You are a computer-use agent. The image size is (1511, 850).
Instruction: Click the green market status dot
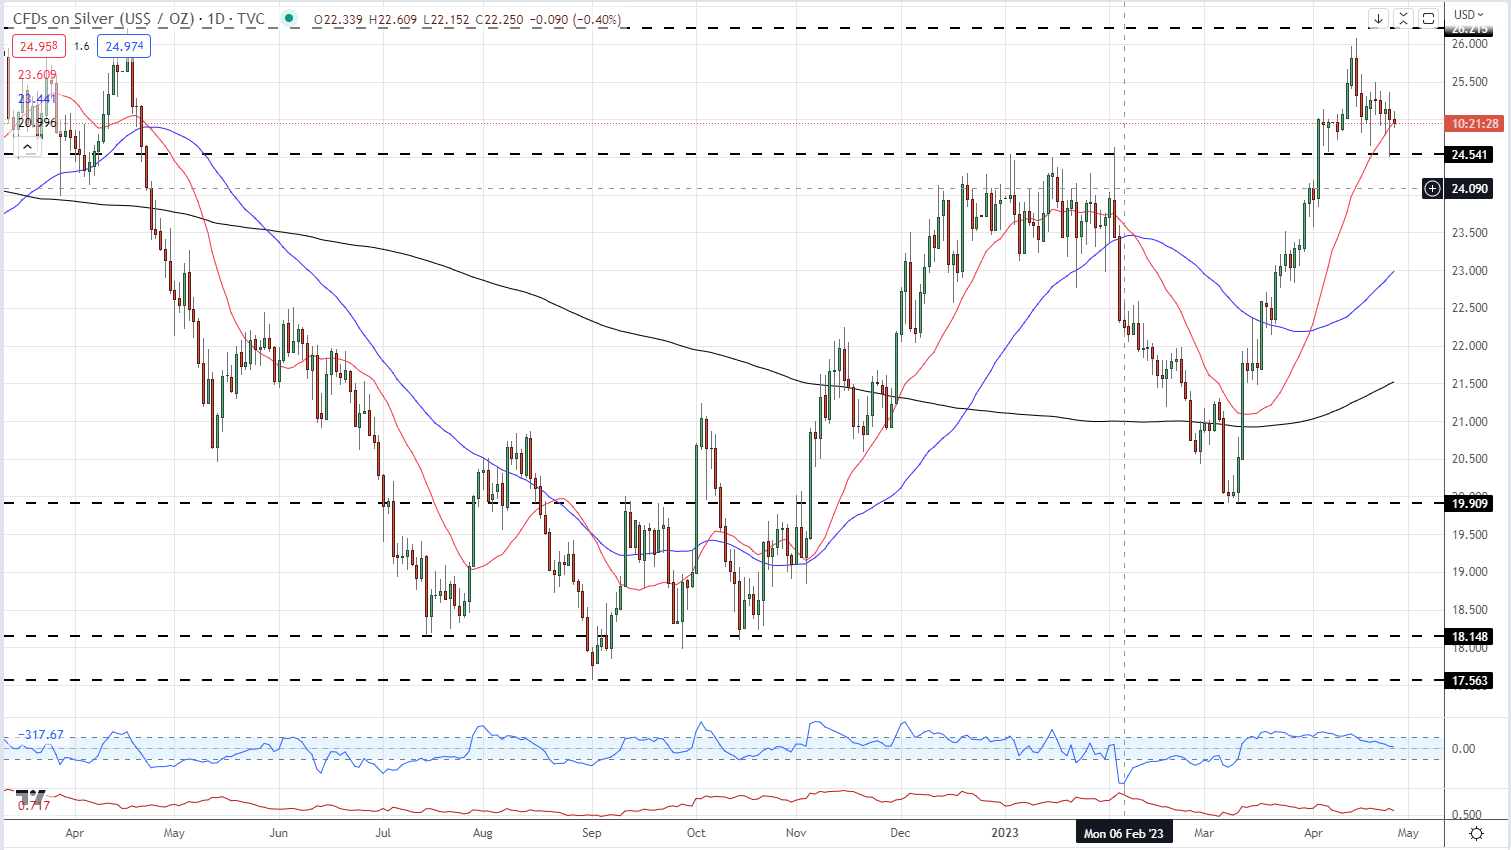click(x=289, y=18)
